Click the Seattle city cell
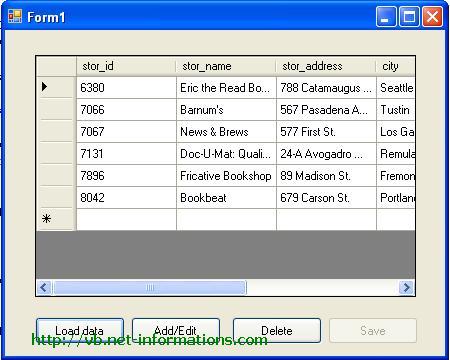Screen dimensions: 450x360 pyautogui.click(x=396, y=88)
